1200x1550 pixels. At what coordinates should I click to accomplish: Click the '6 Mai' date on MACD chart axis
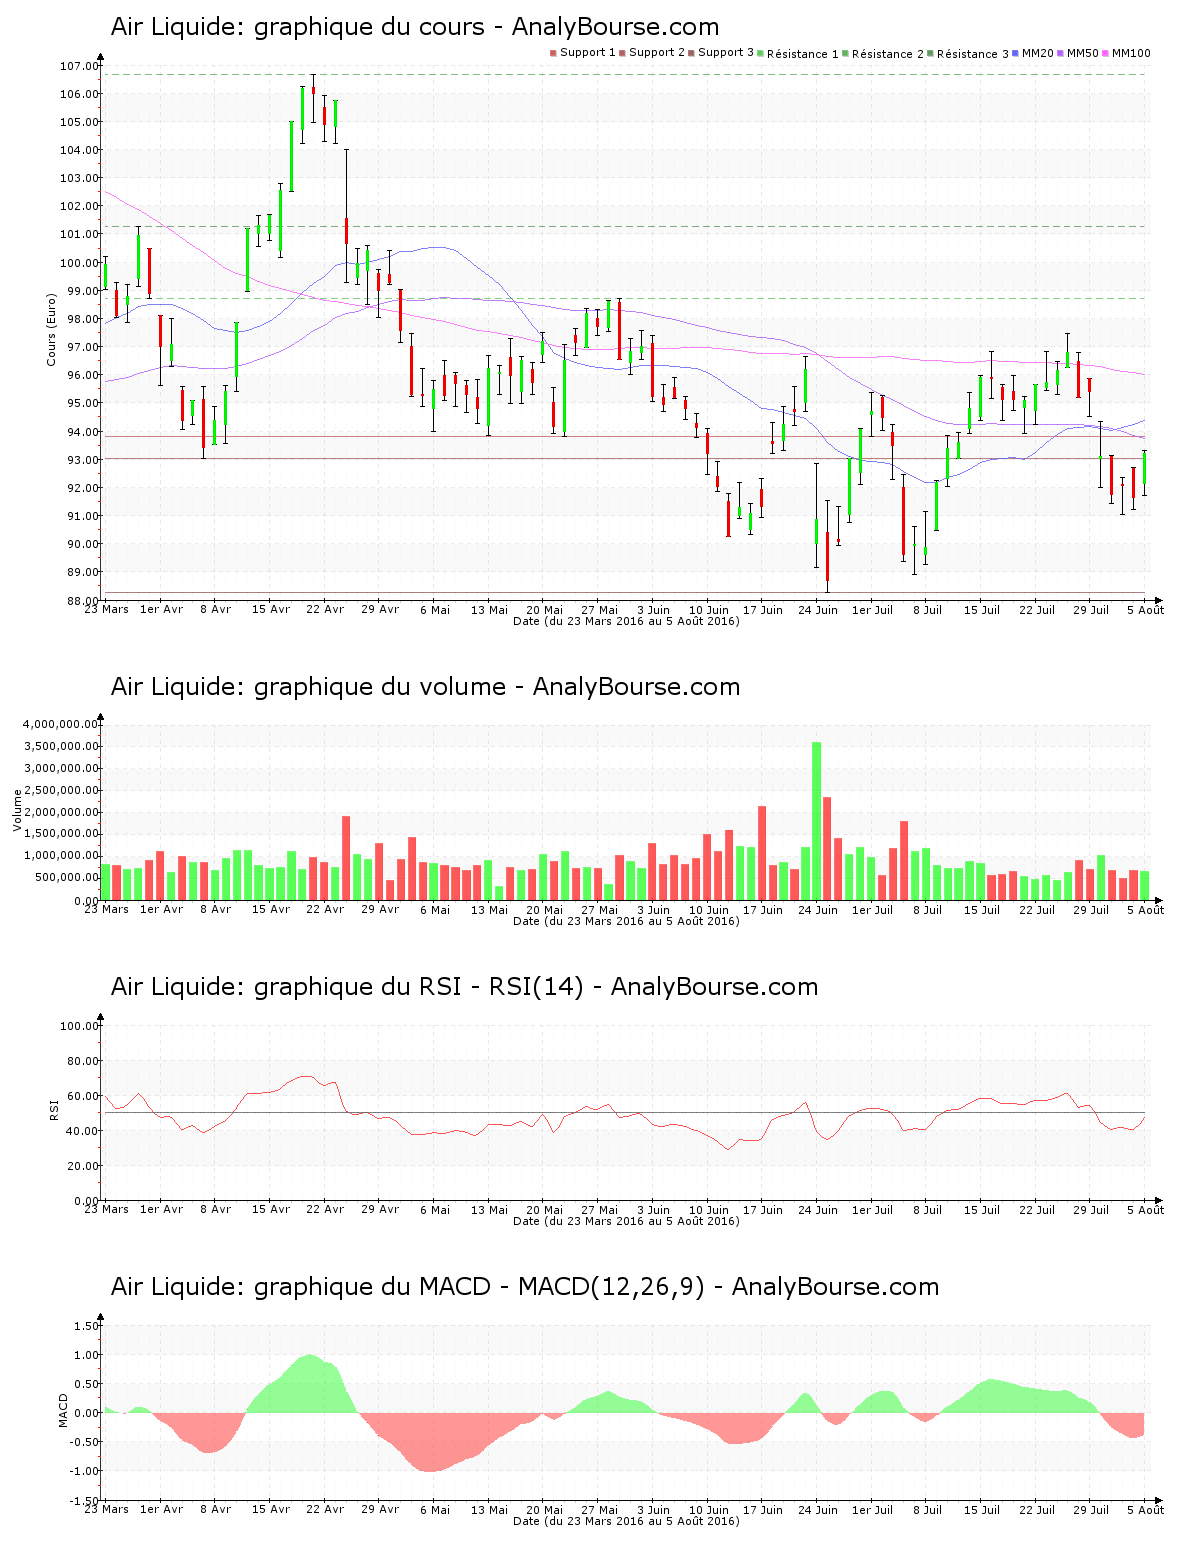435,1509
